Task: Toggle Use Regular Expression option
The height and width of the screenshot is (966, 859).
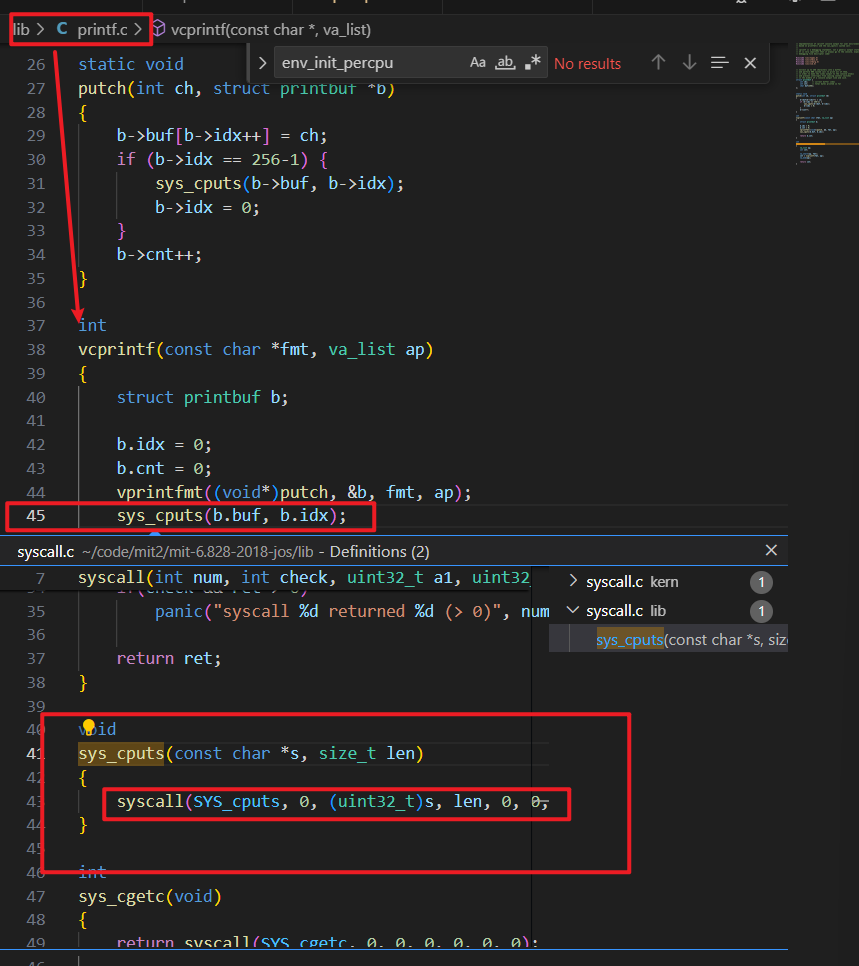Action: click(534, 63)
